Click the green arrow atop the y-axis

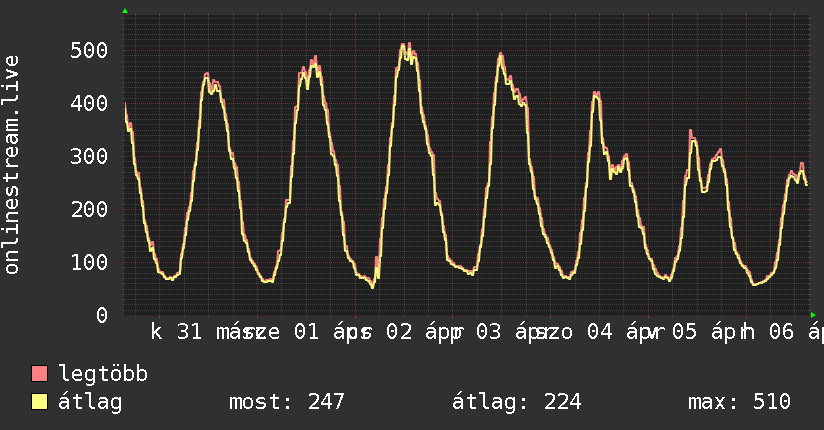pos(124,11)
